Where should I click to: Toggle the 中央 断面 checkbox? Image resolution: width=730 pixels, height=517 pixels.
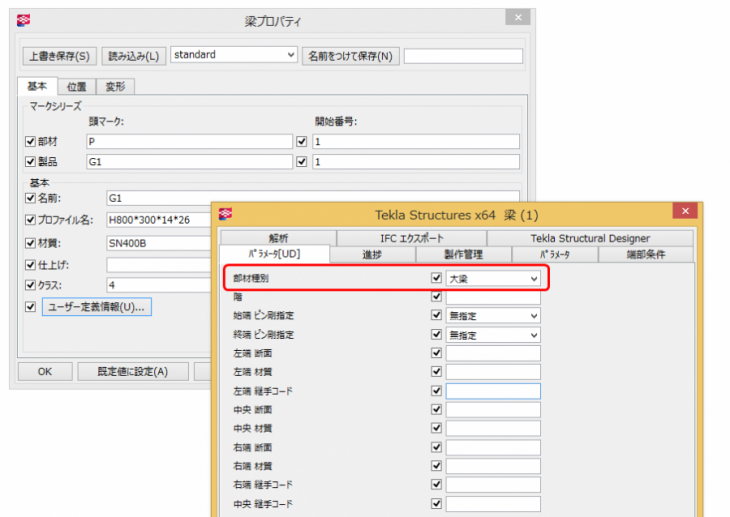point(436,409)
